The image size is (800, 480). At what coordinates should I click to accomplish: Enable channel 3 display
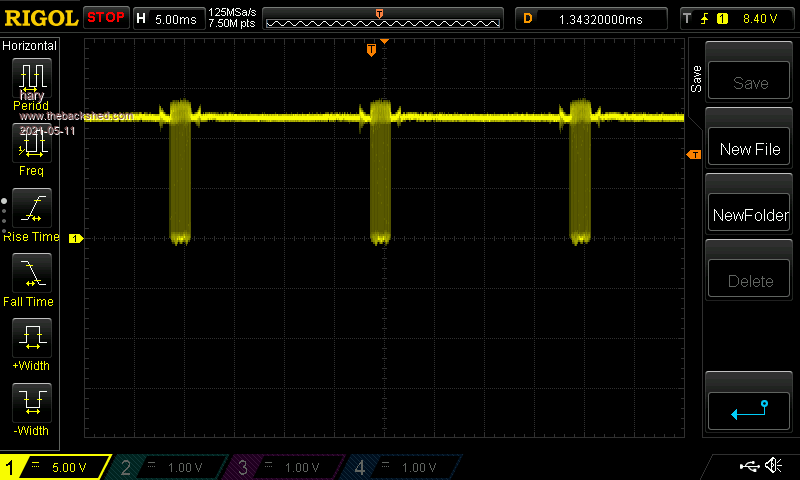[287, 467]
